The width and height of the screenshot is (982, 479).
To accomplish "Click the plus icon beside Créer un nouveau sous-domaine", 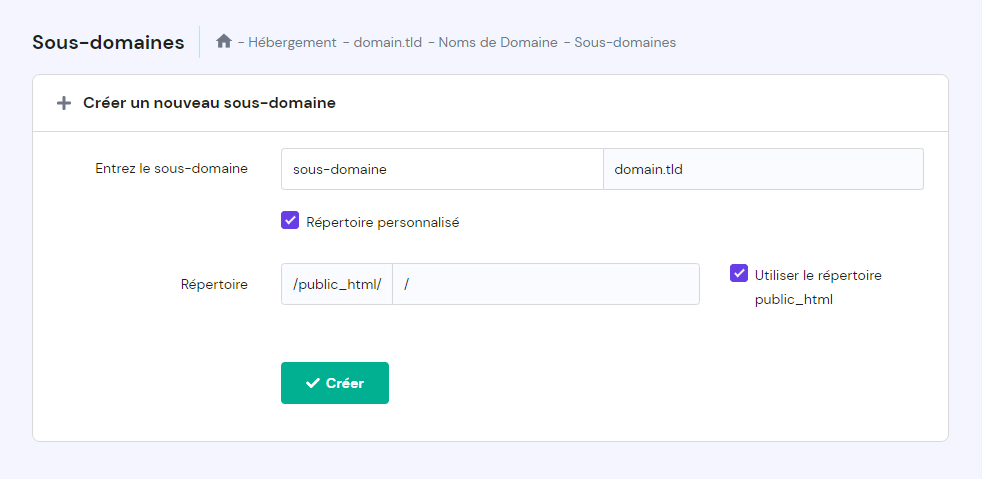I will (64, 103).
